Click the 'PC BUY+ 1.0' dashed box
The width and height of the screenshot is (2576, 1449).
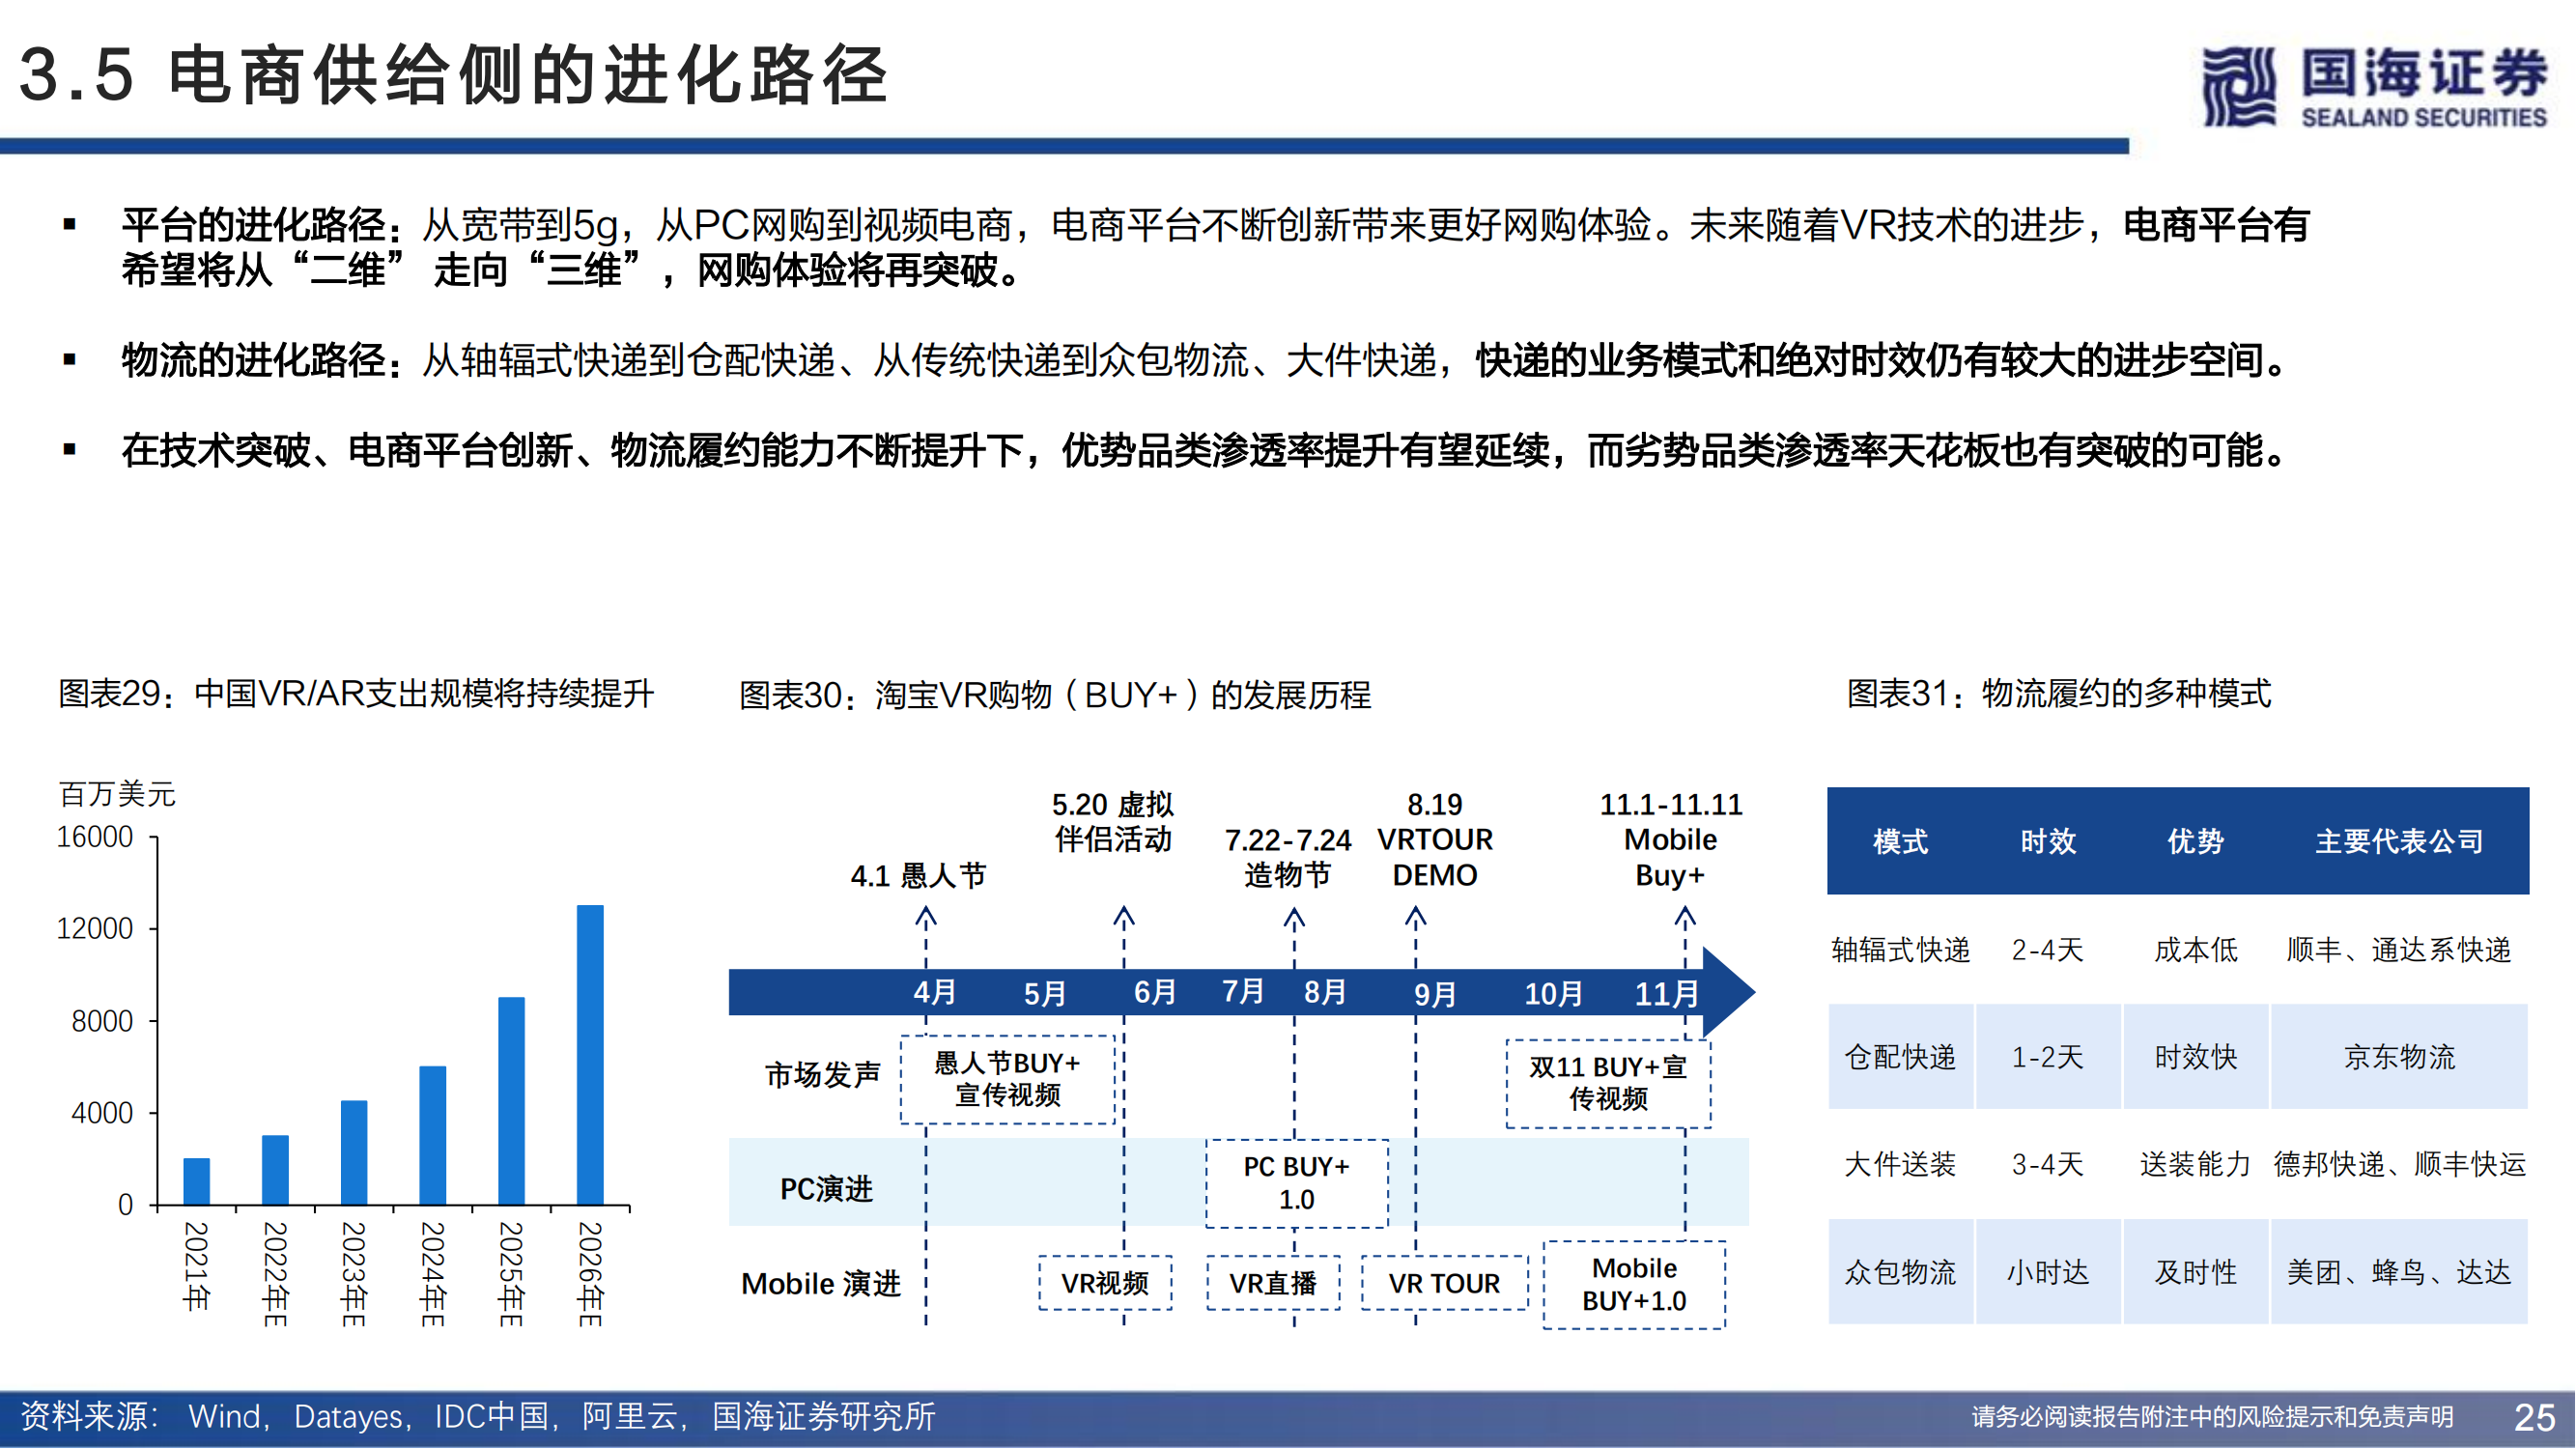pos(1297,1184)
